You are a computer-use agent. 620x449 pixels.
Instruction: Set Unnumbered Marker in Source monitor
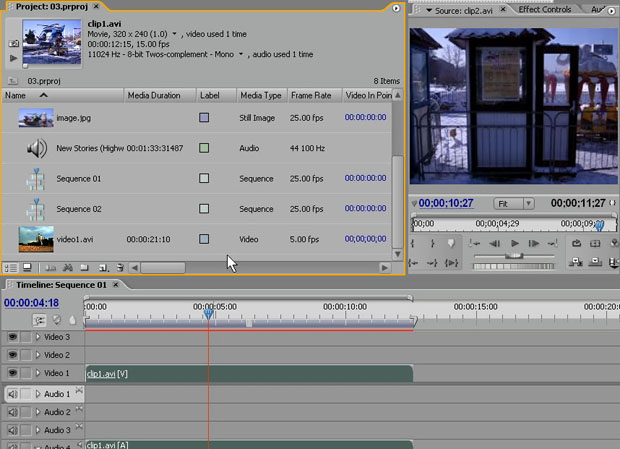pyautogui.click(x=451, y=243)
